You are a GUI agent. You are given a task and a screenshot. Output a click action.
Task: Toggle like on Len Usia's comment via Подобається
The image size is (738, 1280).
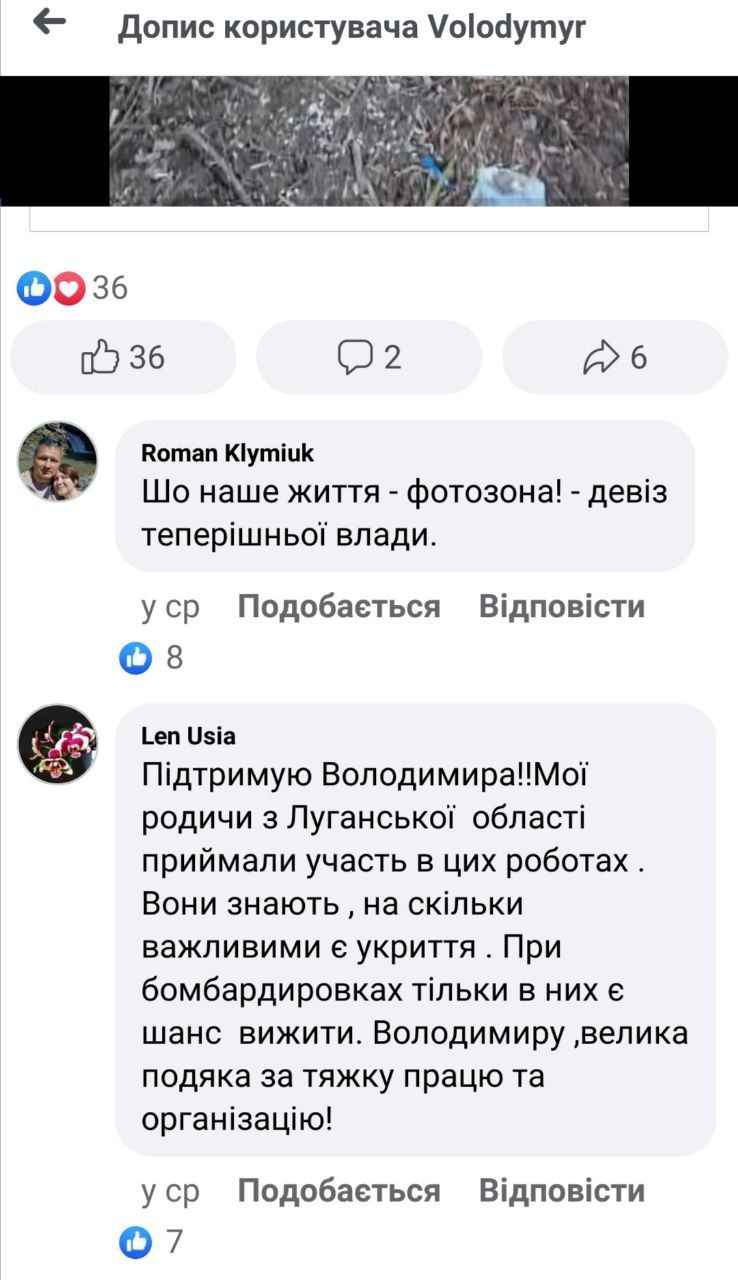(x=337, y=1192)
